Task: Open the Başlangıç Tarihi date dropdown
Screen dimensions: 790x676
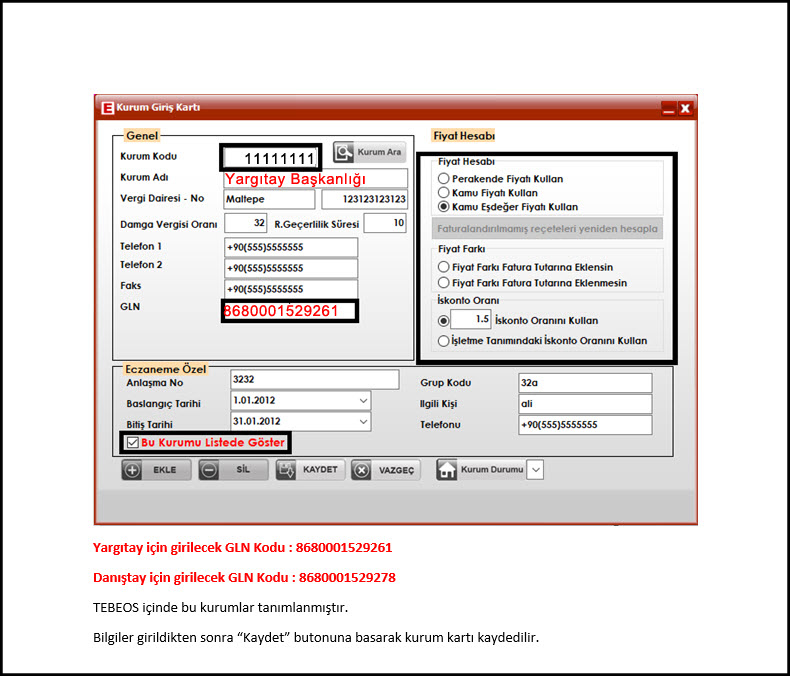Action: 362,401
